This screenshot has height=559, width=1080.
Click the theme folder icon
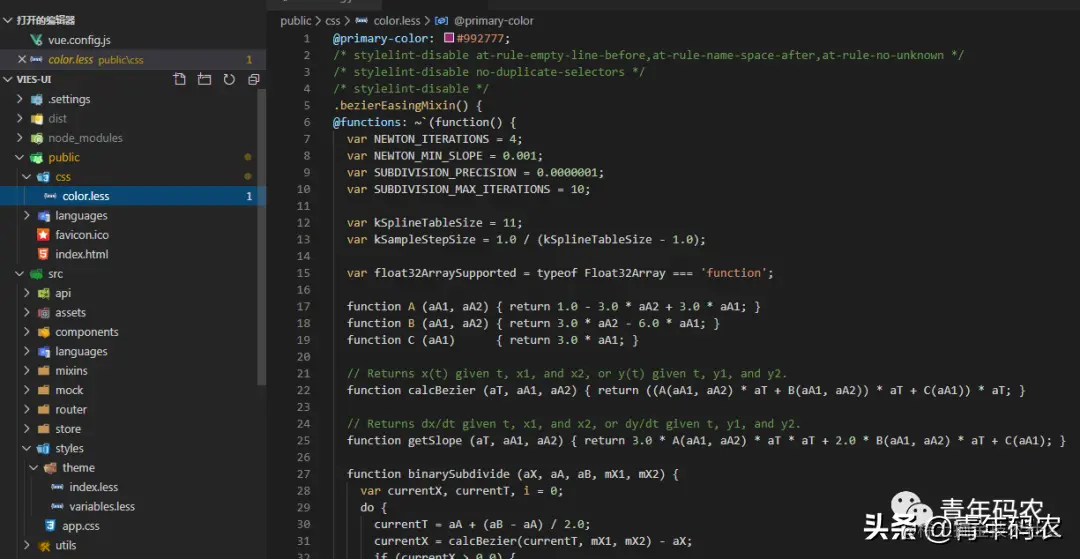pyautogui.click(x=50, y=467)
